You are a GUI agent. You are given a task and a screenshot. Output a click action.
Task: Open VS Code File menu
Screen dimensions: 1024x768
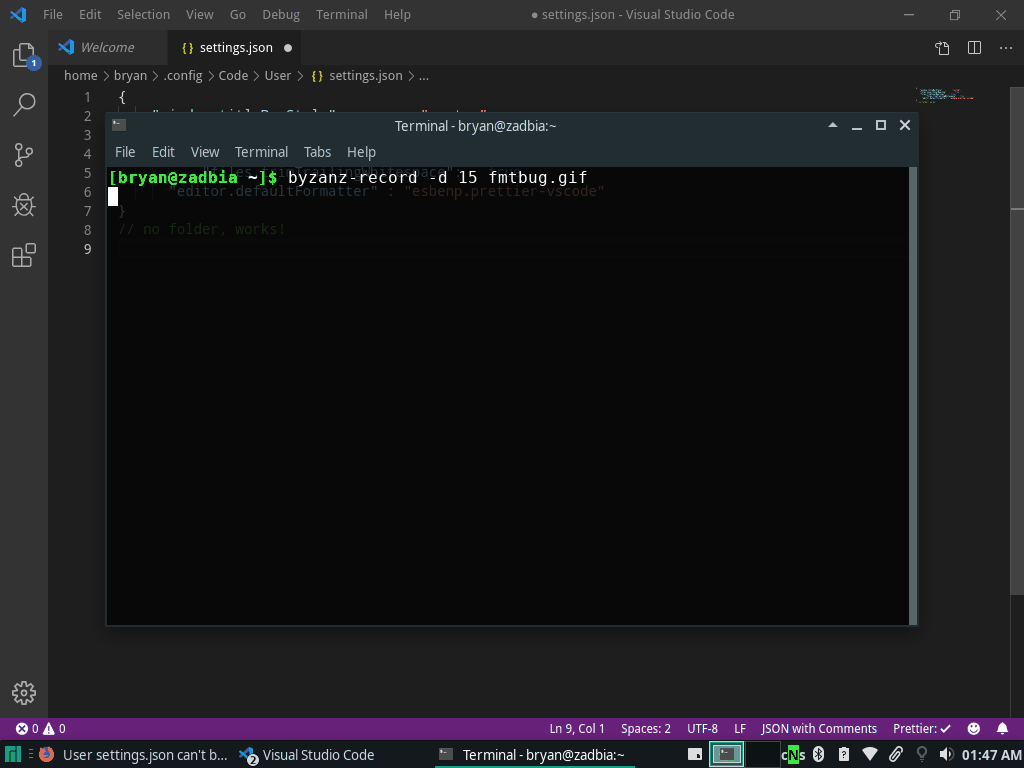pyautogui.click(x=53, y=14)
